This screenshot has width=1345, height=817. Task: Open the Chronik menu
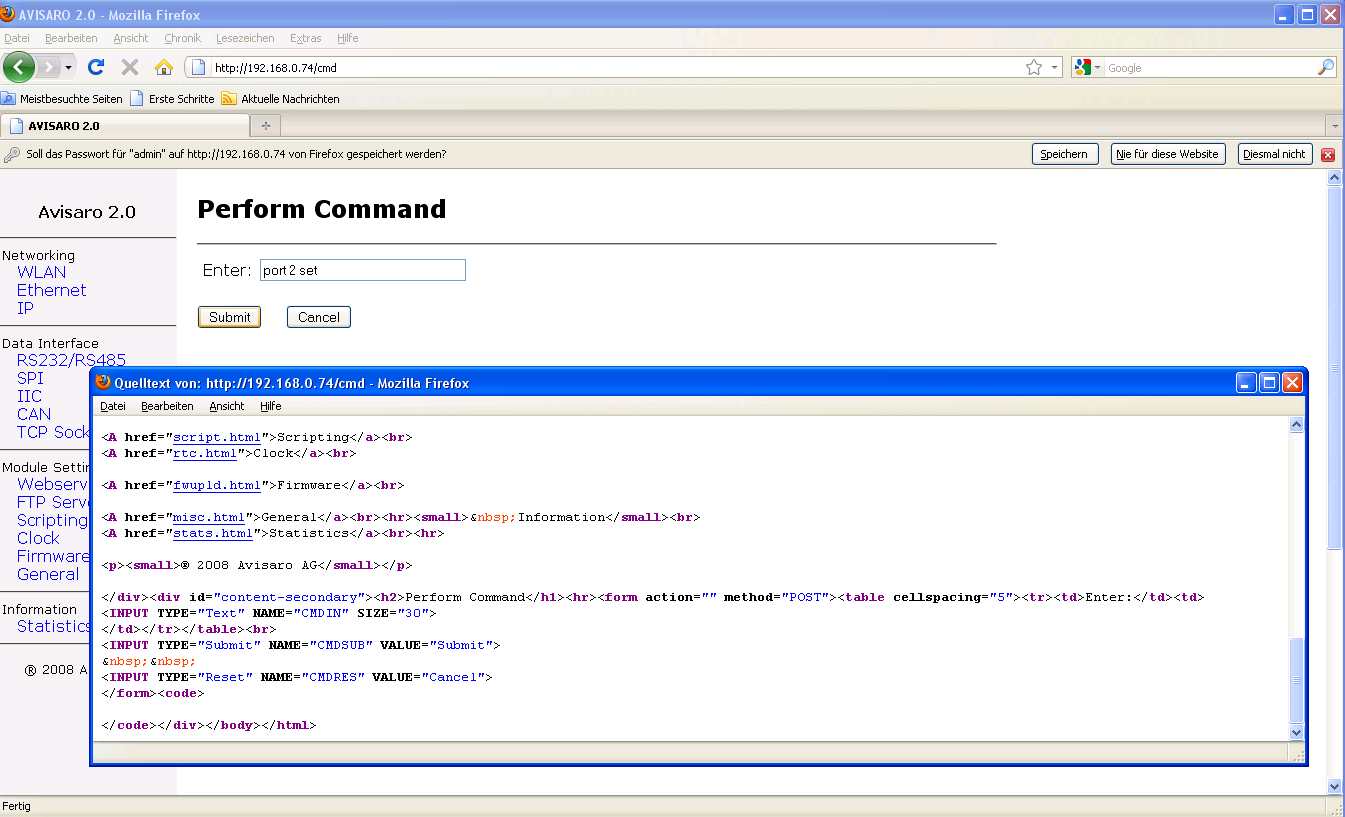pyautogui.click(x=183, y=38)
